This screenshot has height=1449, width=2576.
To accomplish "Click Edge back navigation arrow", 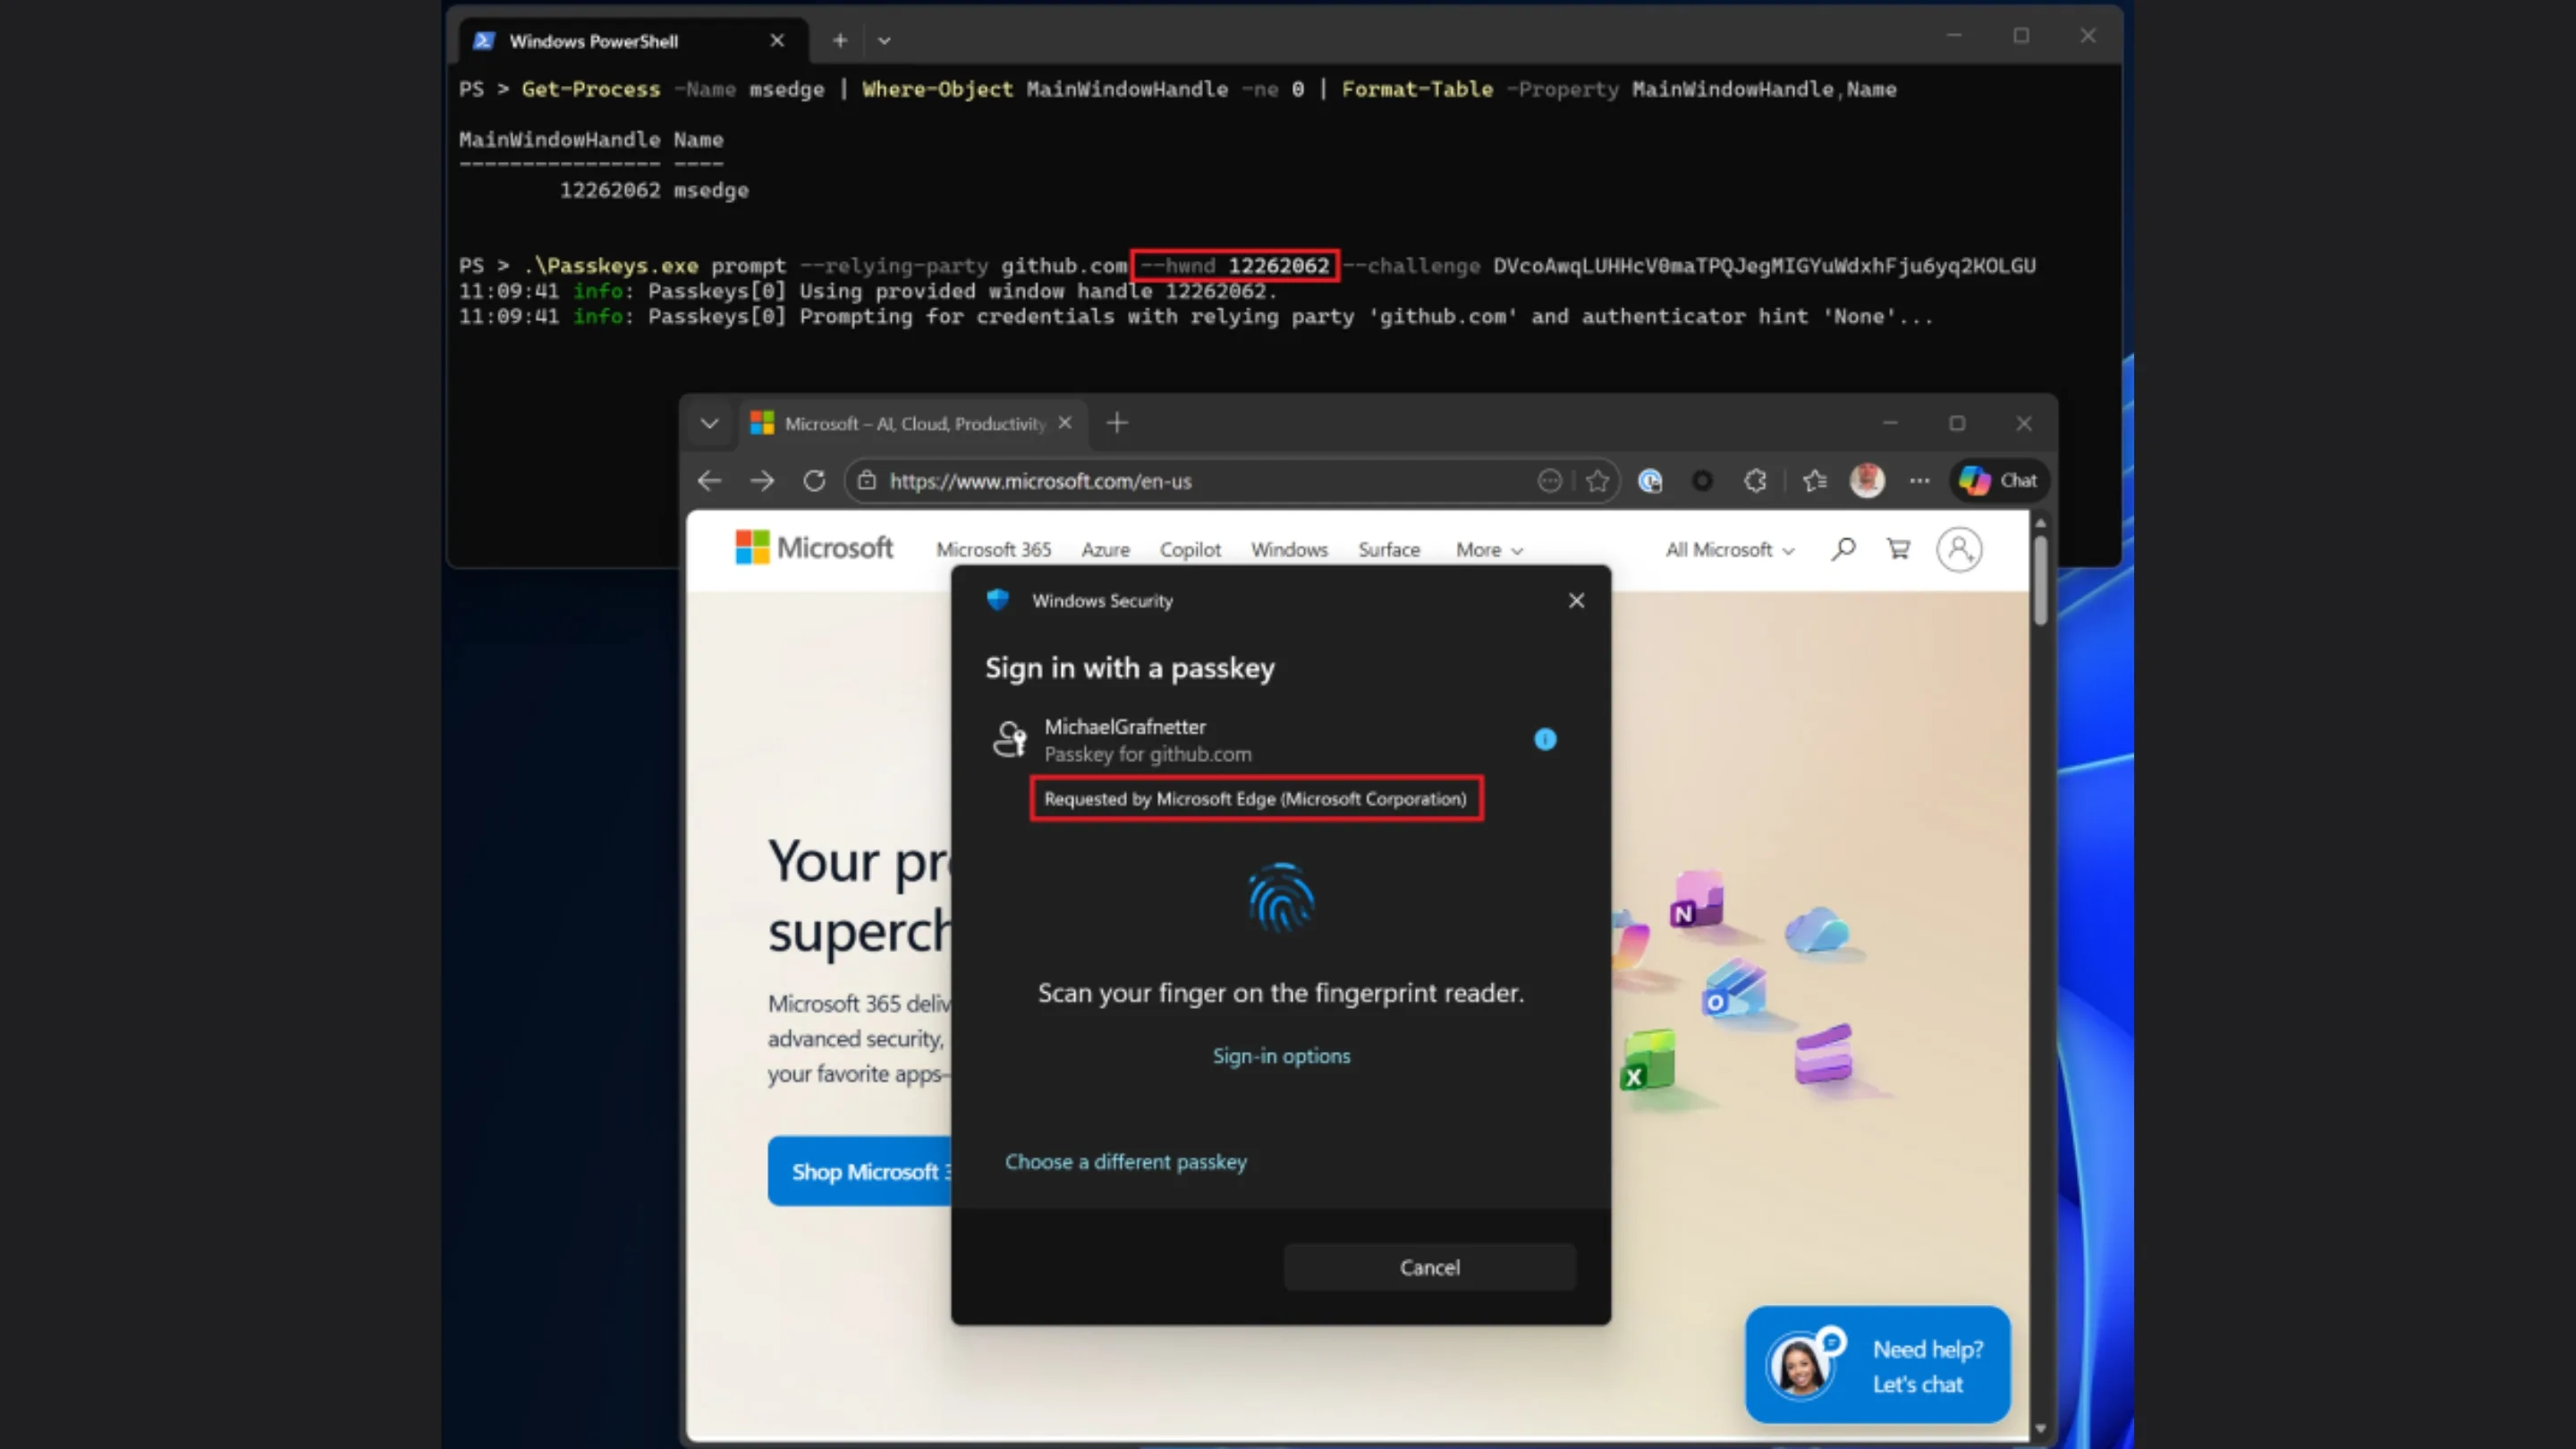I will tap(709, 481).
